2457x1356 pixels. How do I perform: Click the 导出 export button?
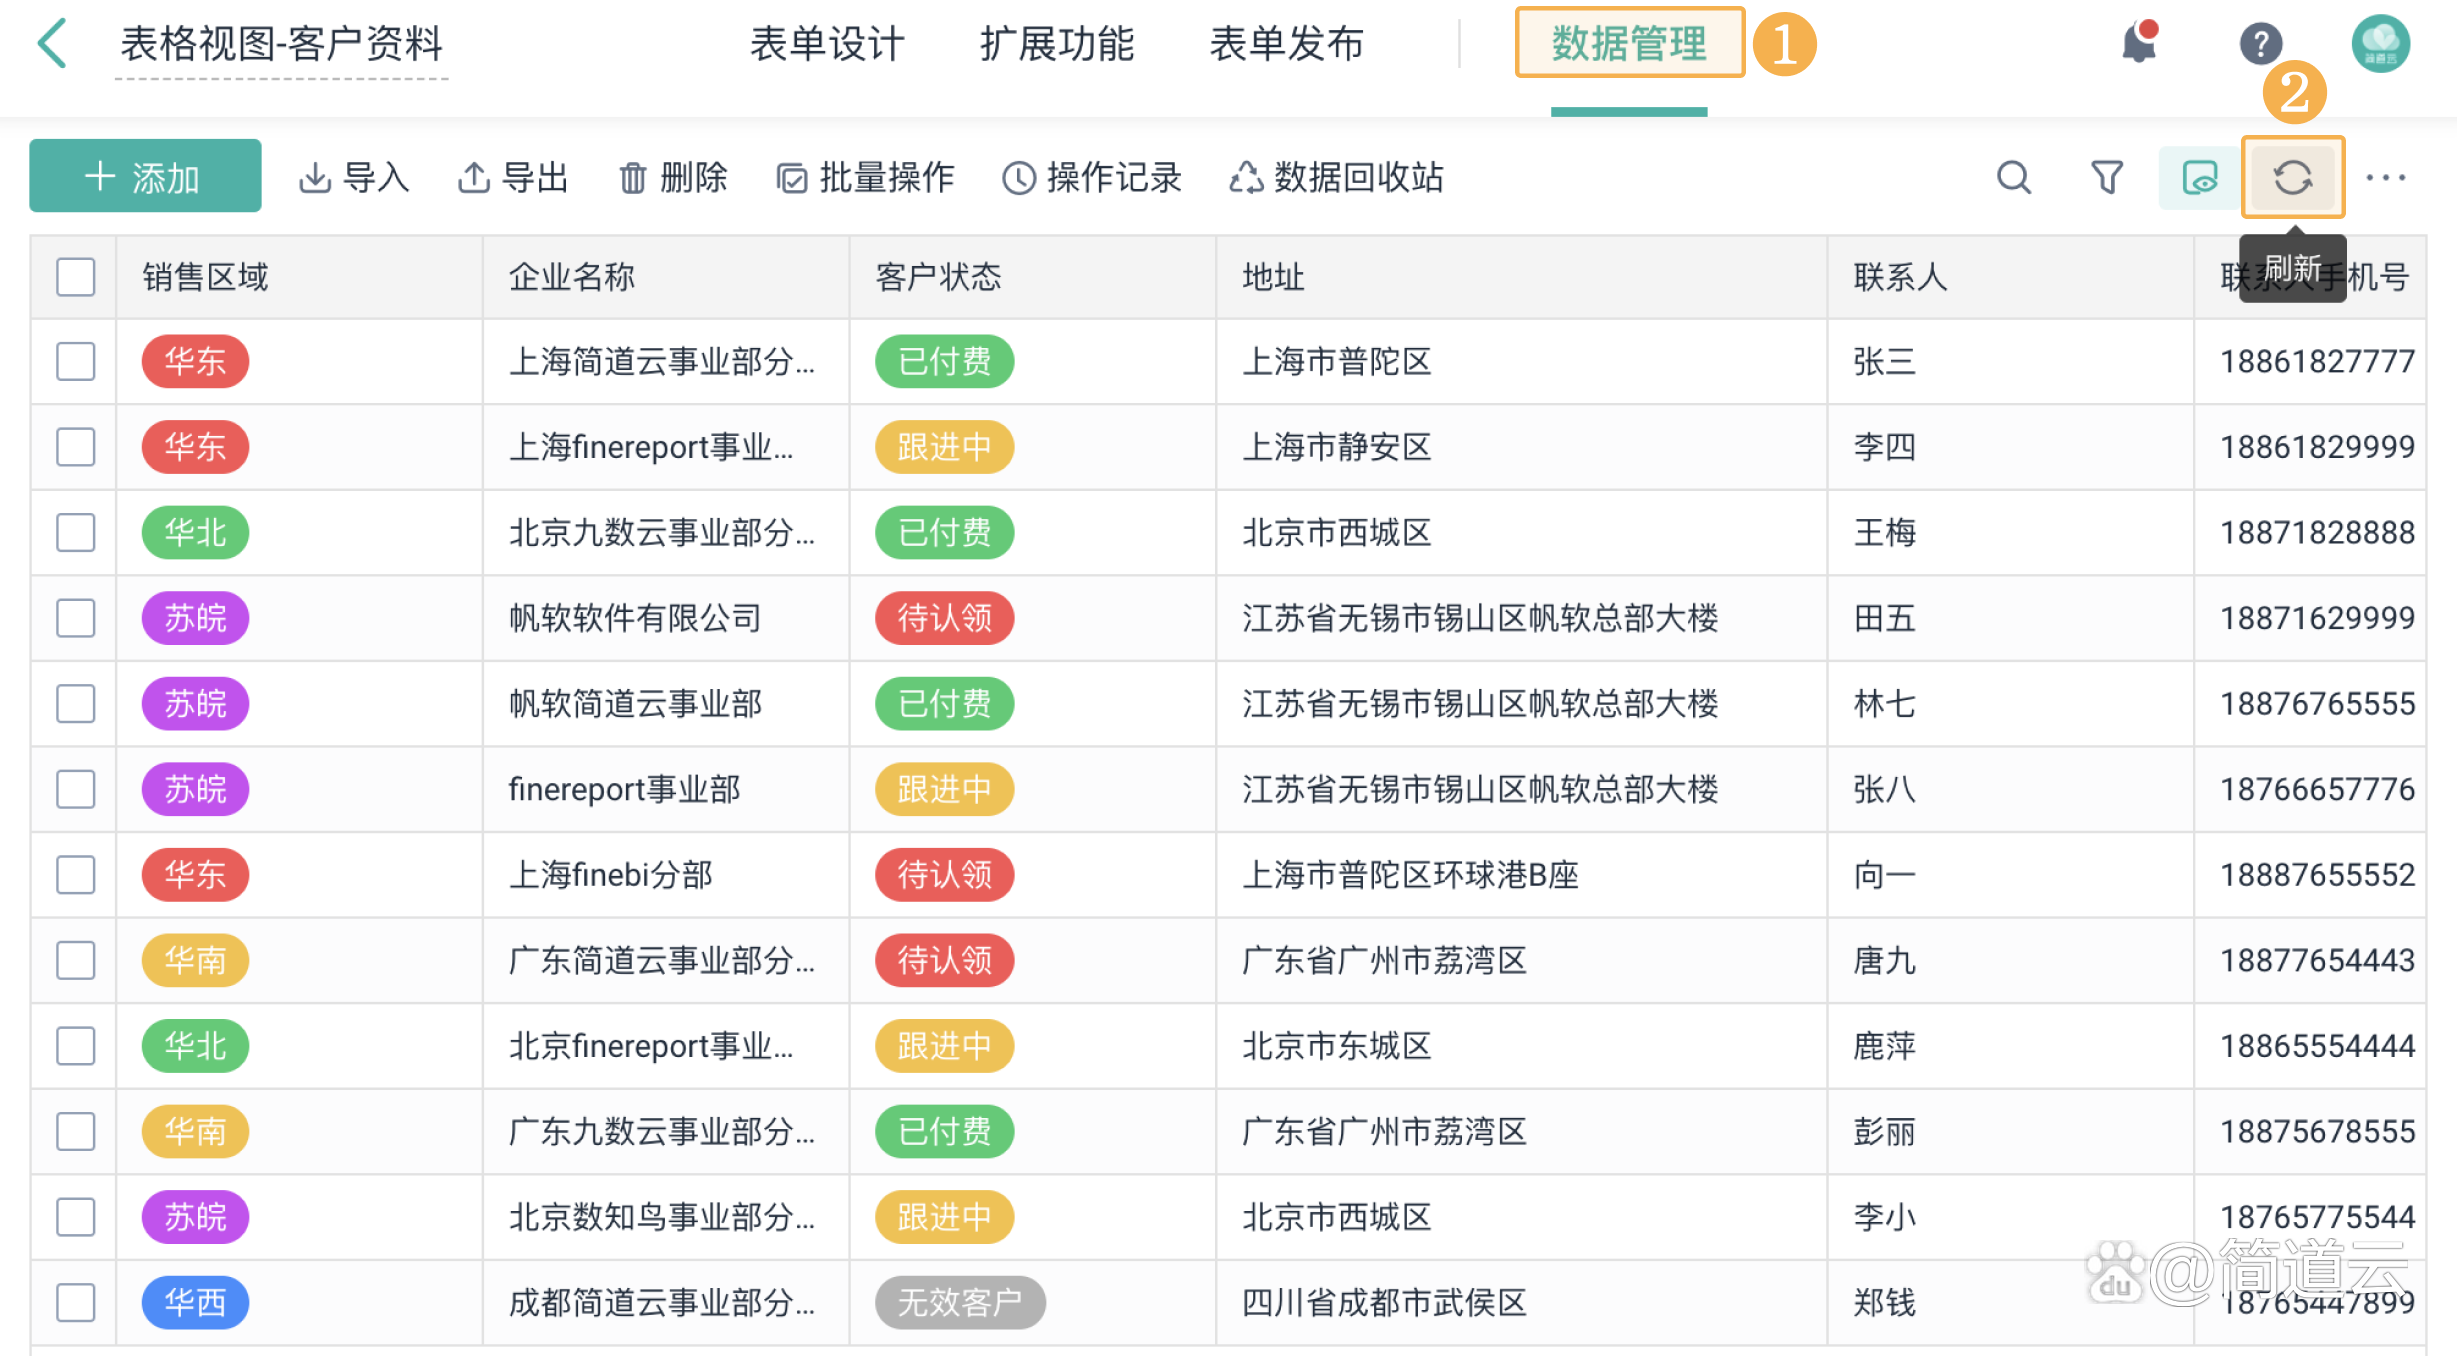[x=513, y=178]
